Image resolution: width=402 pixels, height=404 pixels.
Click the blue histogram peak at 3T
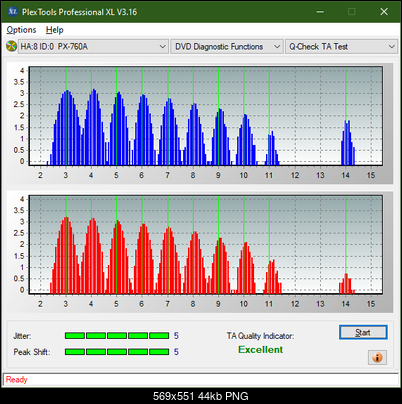point(67,128)
